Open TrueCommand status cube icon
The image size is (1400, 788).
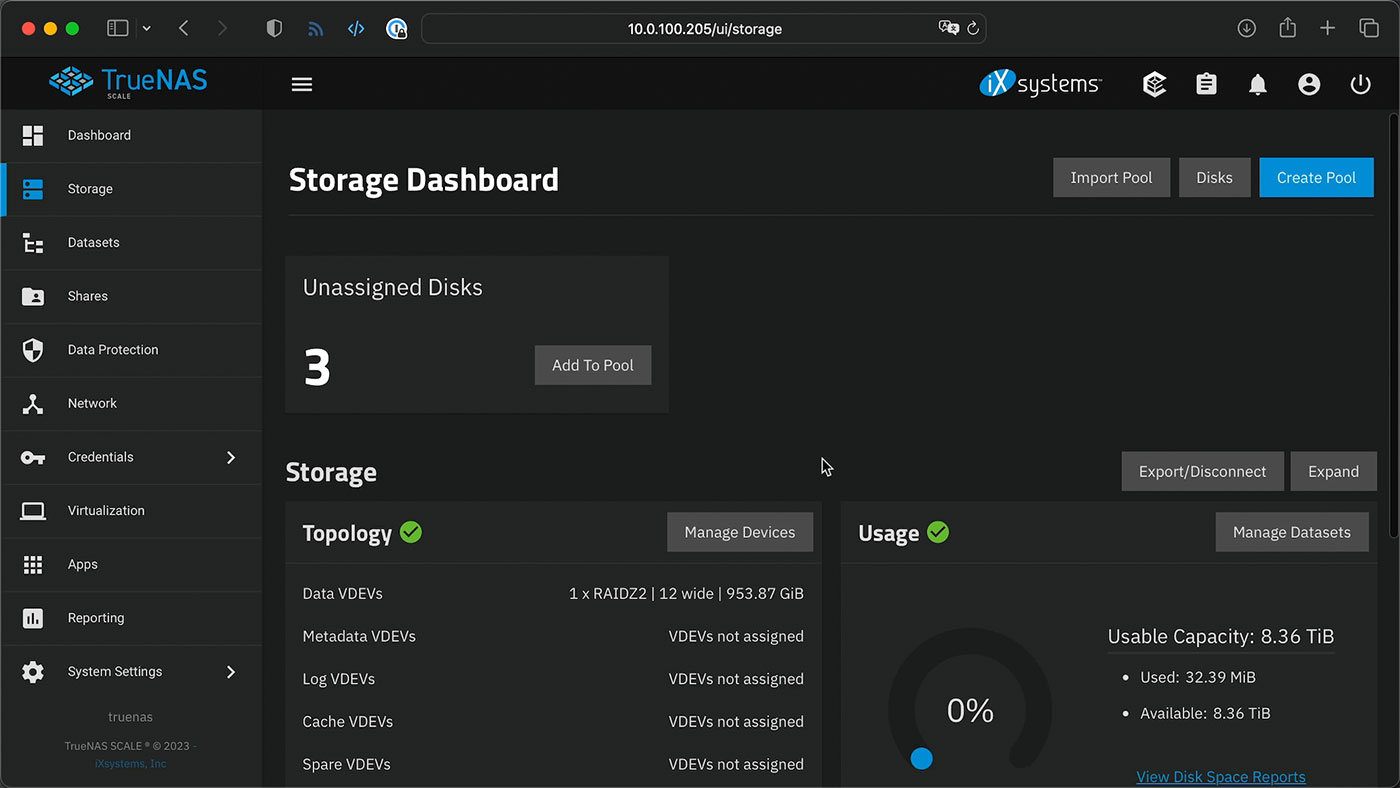pyautogui.click(x=1155, y=85)
